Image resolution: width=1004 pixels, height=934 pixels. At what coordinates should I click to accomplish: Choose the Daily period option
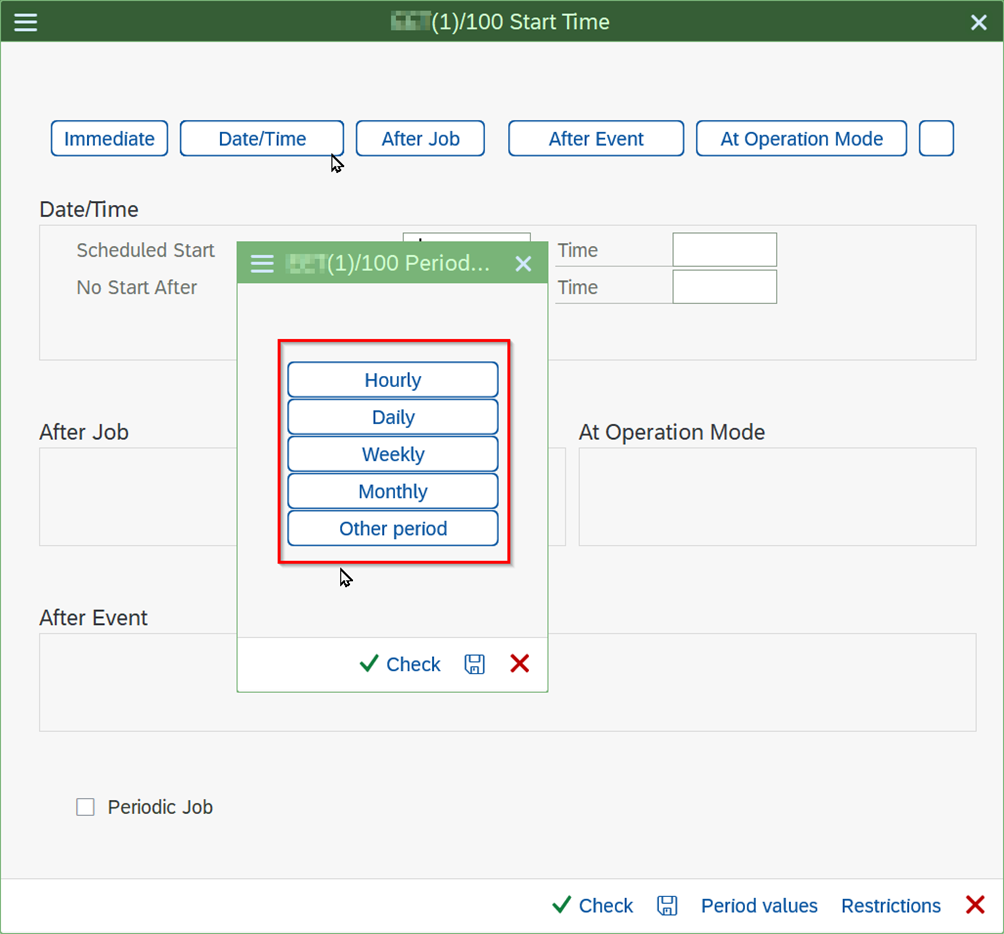pos(393,417)
